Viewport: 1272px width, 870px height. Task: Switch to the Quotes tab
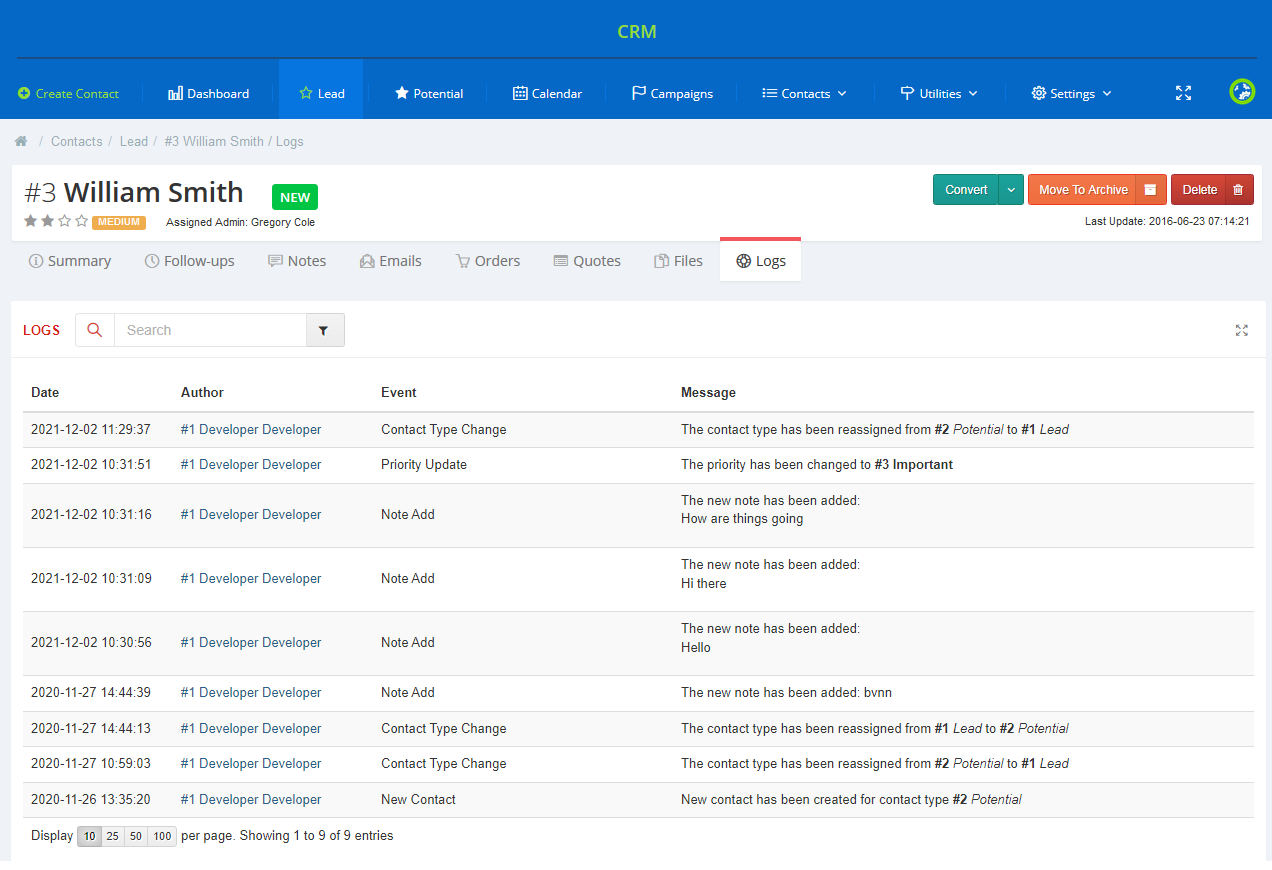587,261
